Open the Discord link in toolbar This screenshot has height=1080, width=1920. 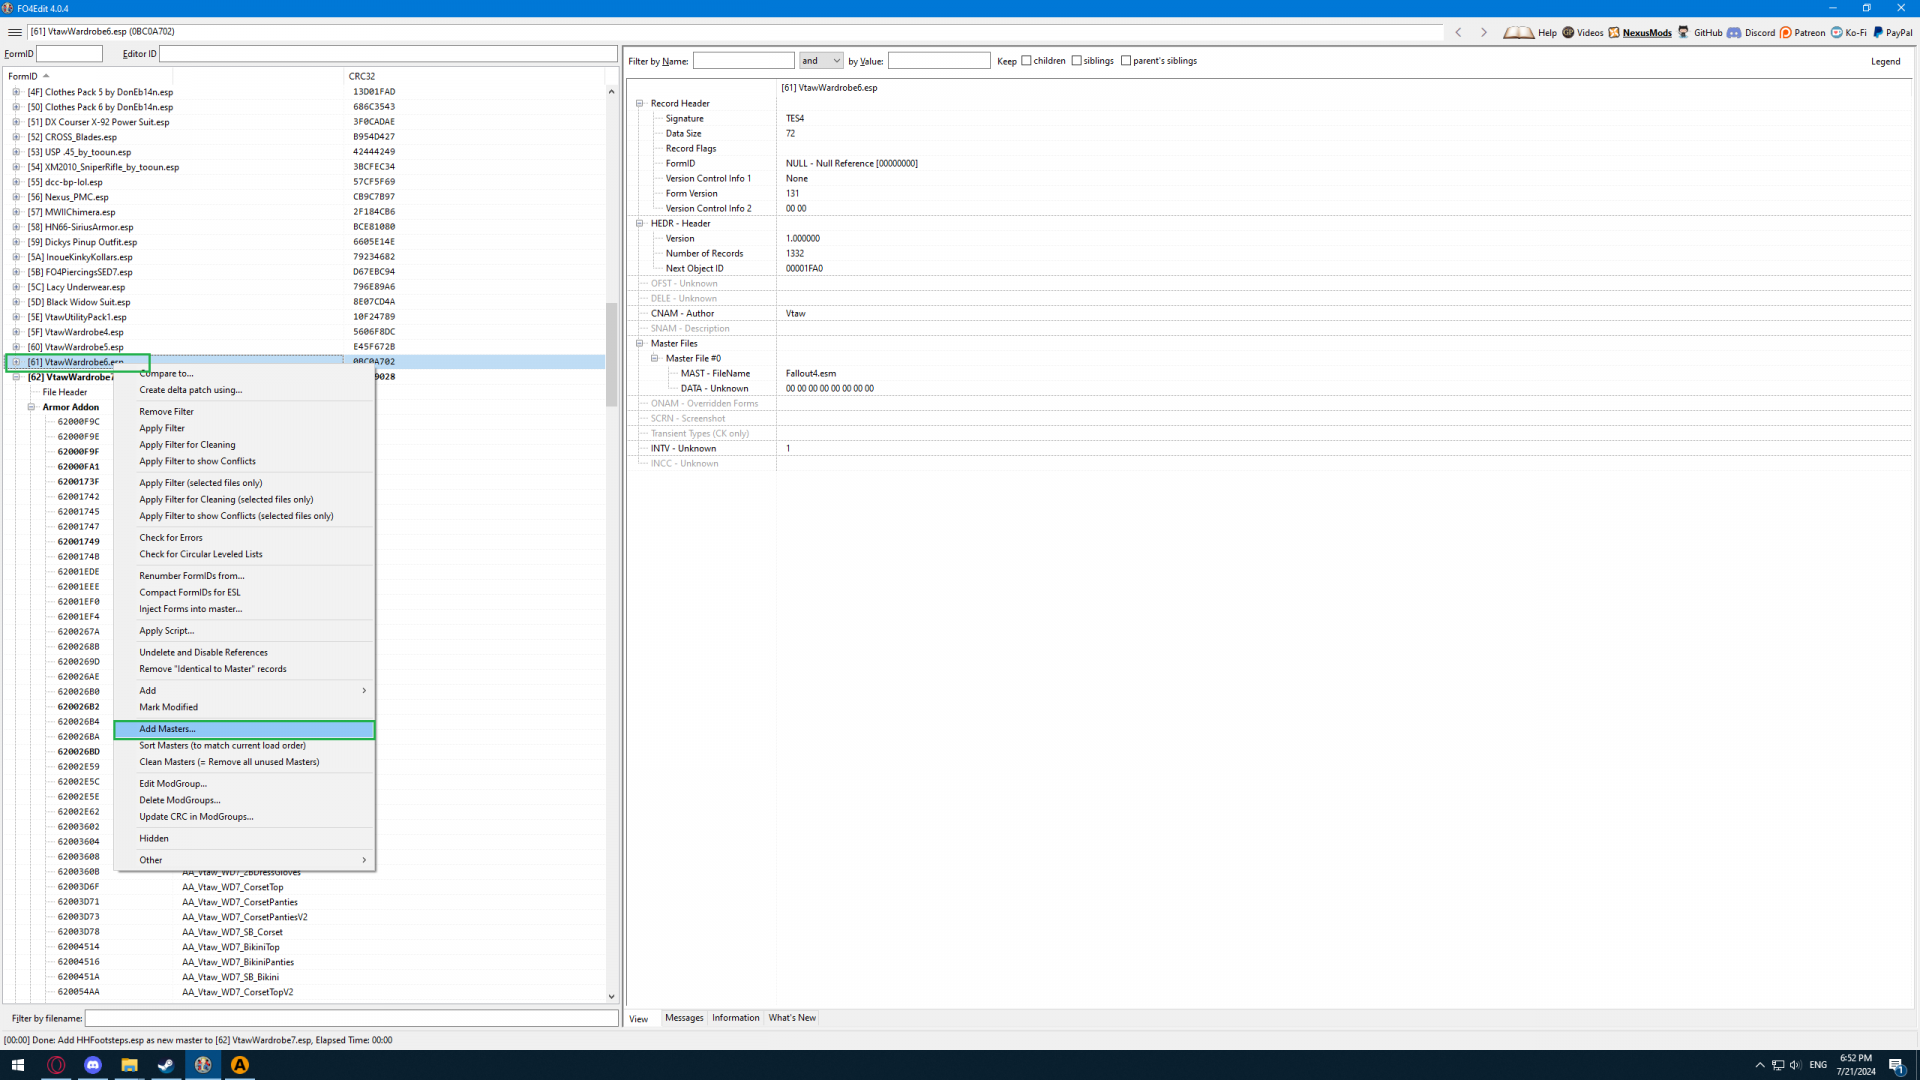[1734, 32]
